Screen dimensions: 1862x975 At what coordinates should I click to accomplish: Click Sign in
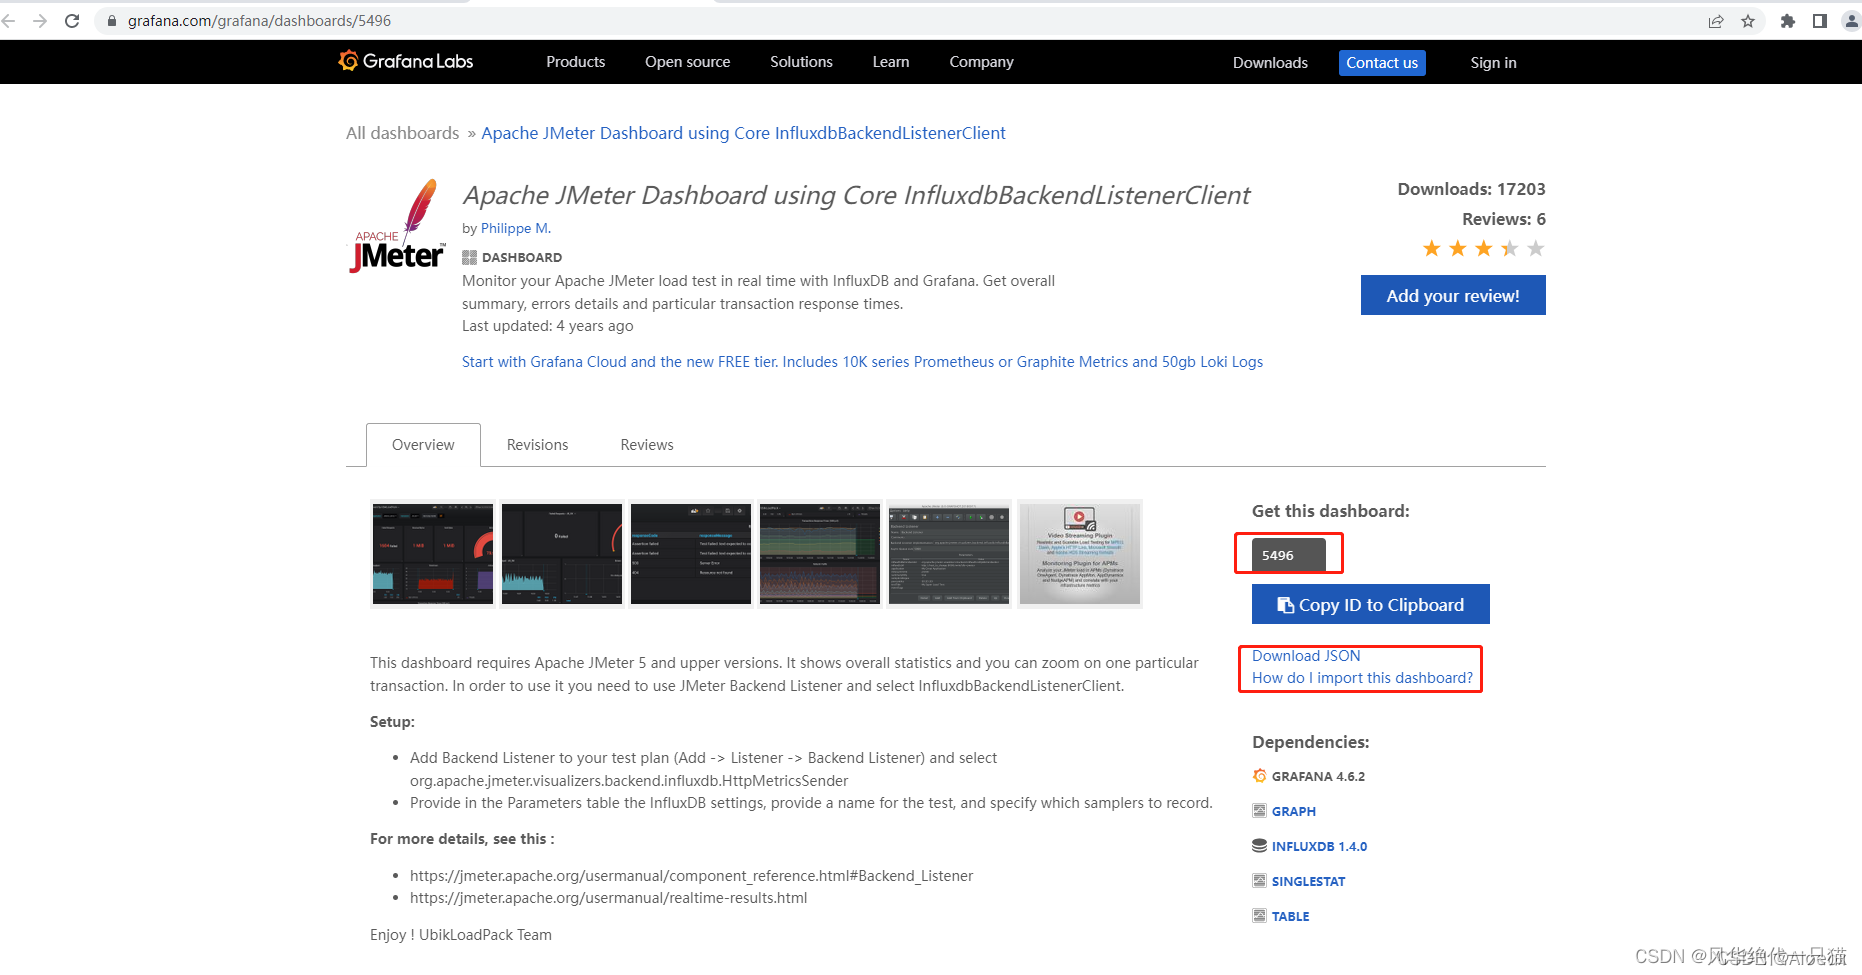tap(1493, 63)
